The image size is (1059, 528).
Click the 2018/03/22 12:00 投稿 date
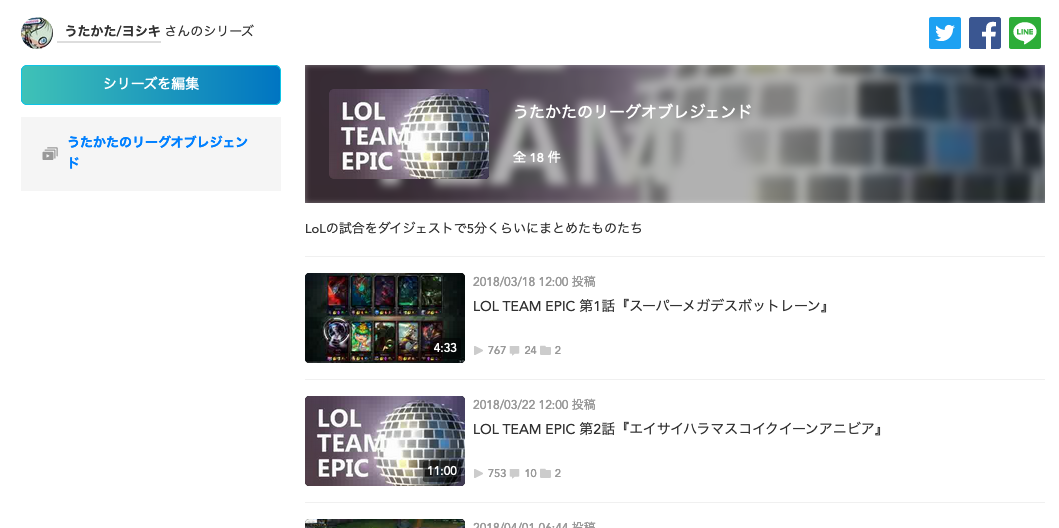pyautogui.click(x=534, y=404)
